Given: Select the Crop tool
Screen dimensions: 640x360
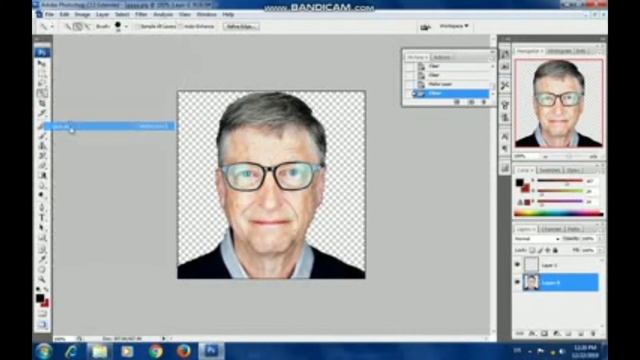Looking at the screenshot, I should (x=42, y=103).
